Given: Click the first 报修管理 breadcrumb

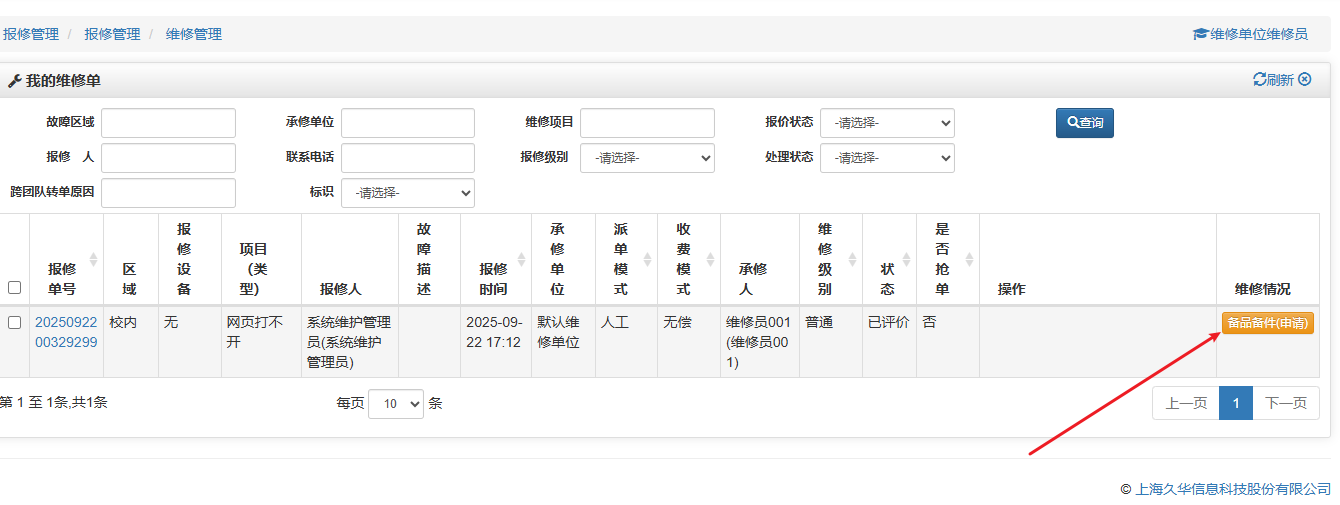Looking at the screenshot, I should pyautogui.click(x=31, y=34).
